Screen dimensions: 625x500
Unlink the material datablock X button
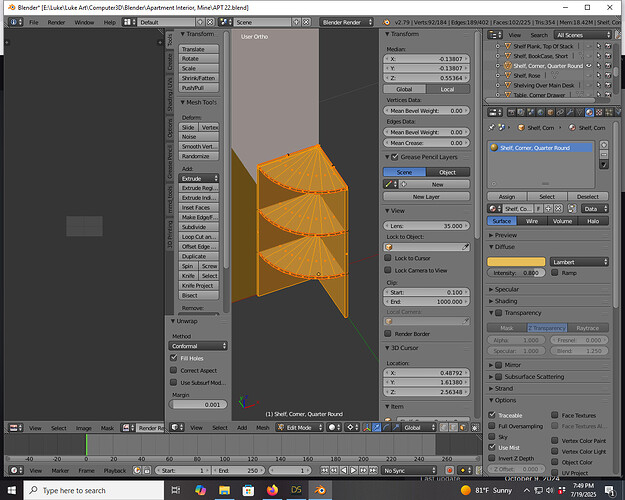(x=558, y=209)
